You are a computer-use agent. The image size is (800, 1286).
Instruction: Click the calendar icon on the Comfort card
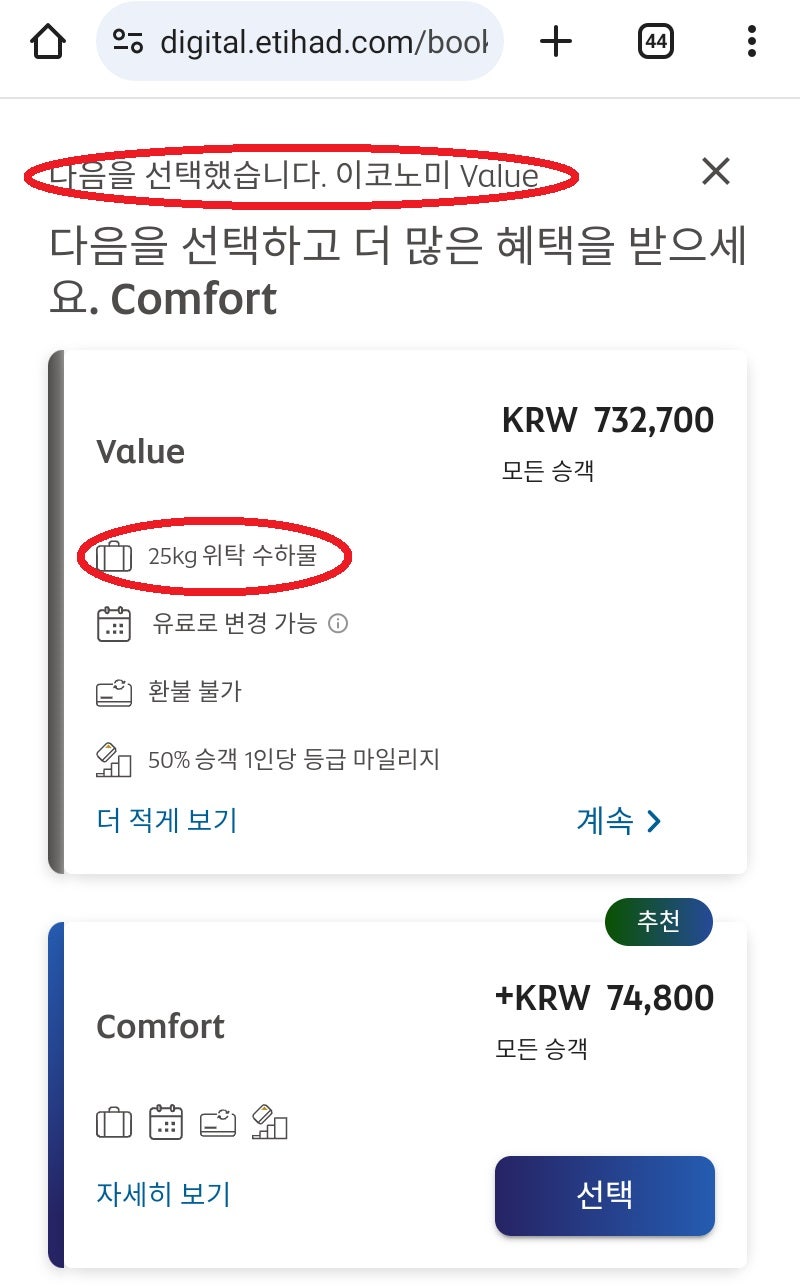point(165,1122)
